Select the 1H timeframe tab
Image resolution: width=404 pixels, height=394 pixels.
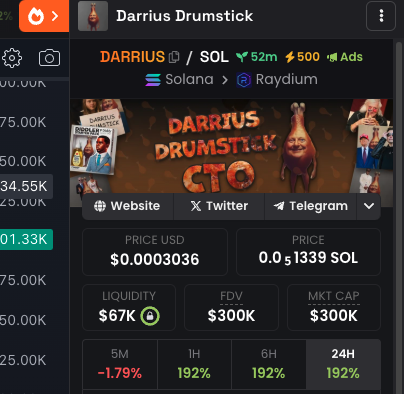tap(194, 364)
